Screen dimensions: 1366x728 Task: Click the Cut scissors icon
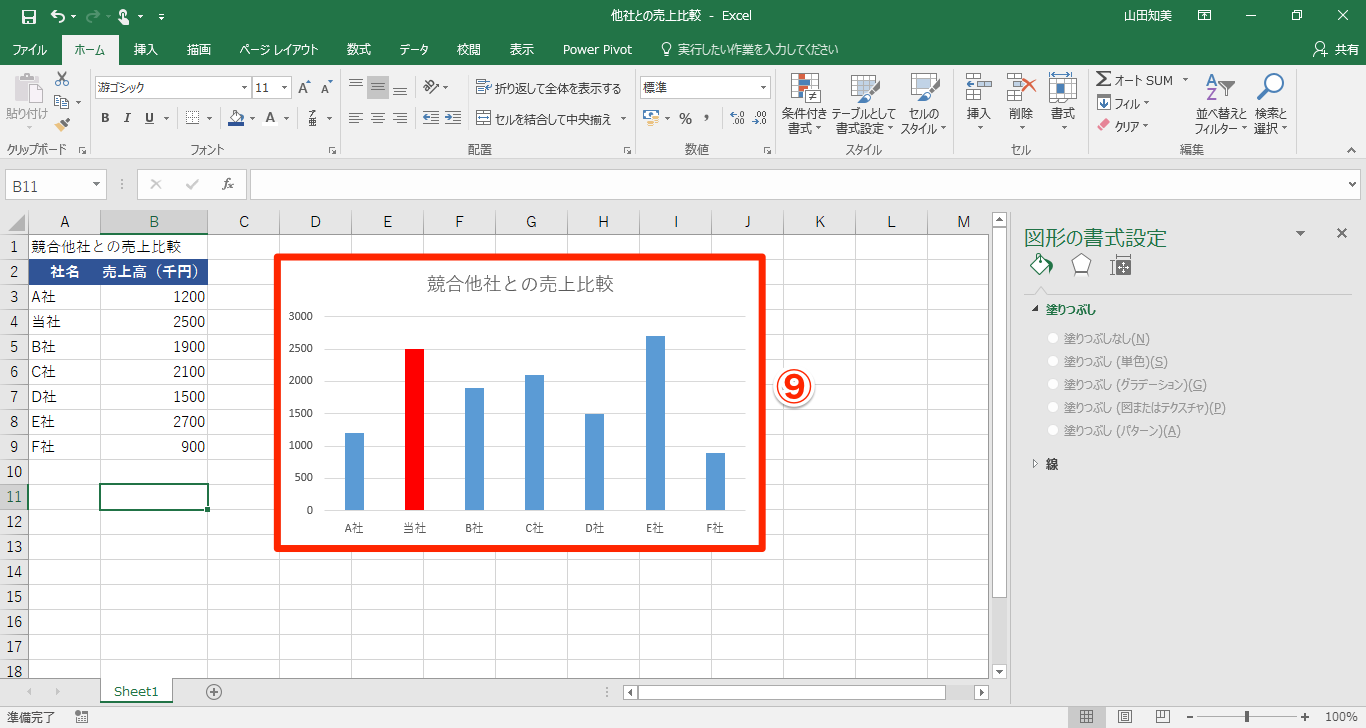(62, 79)
